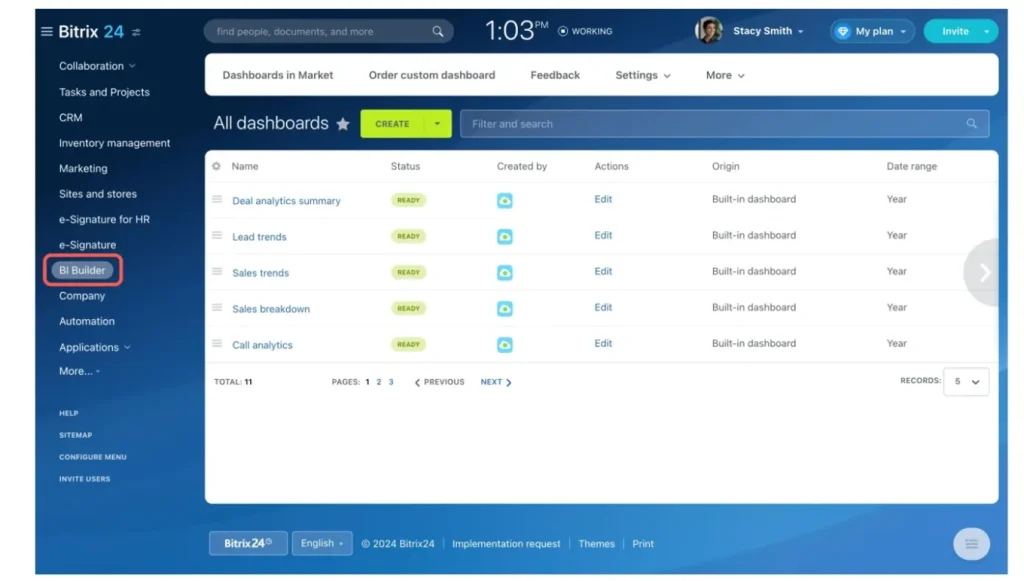Click the star icon next to All dashboards
Image resolution: width=1024 pixels, height=581 pixels.
coord(343,124)
